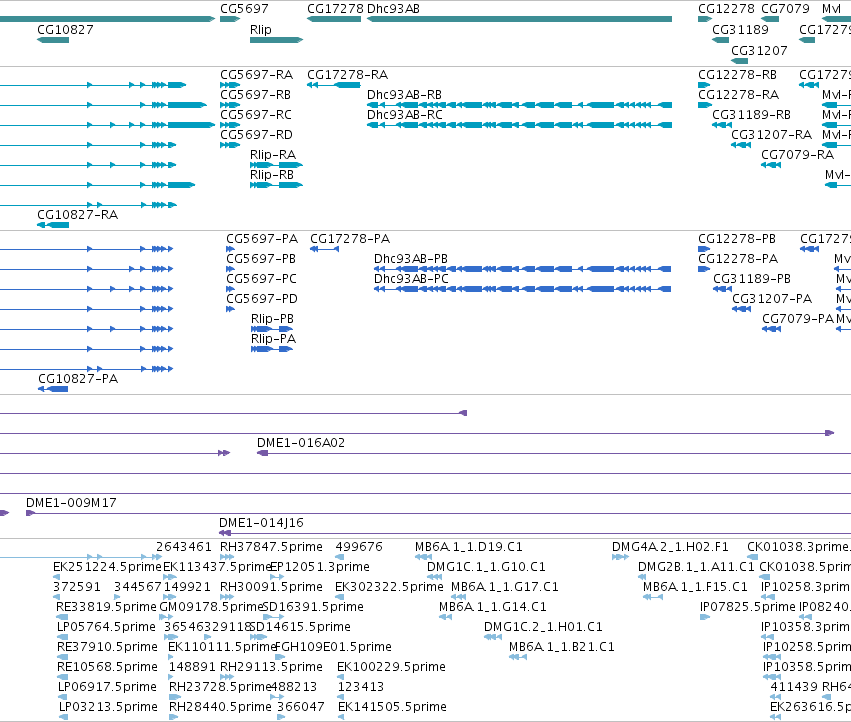Click the CG17278 gene span
The width and height of the screenshot is (851, 722).
[x=334, y=19]
